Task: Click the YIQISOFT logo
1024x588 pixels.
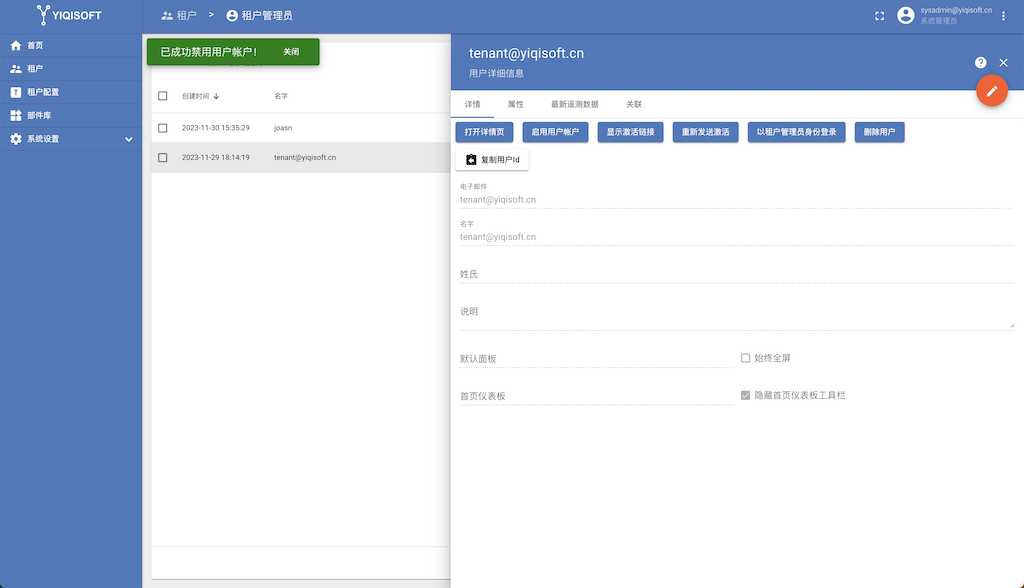Action: click(x=69, y=15)
